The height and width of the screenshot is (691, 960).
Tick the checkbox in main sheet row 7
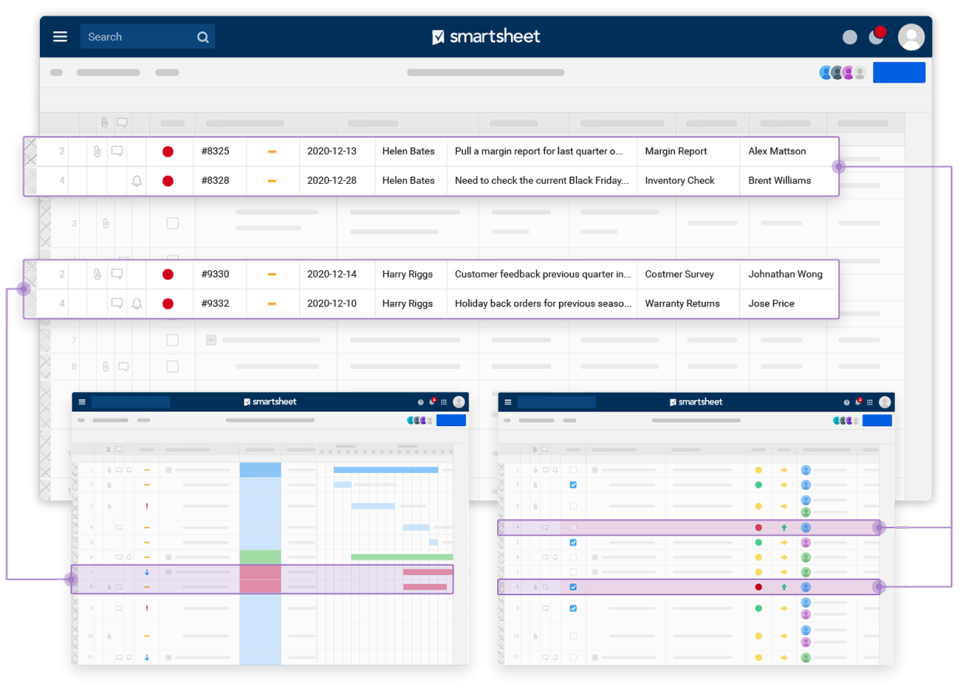[173, 340]
